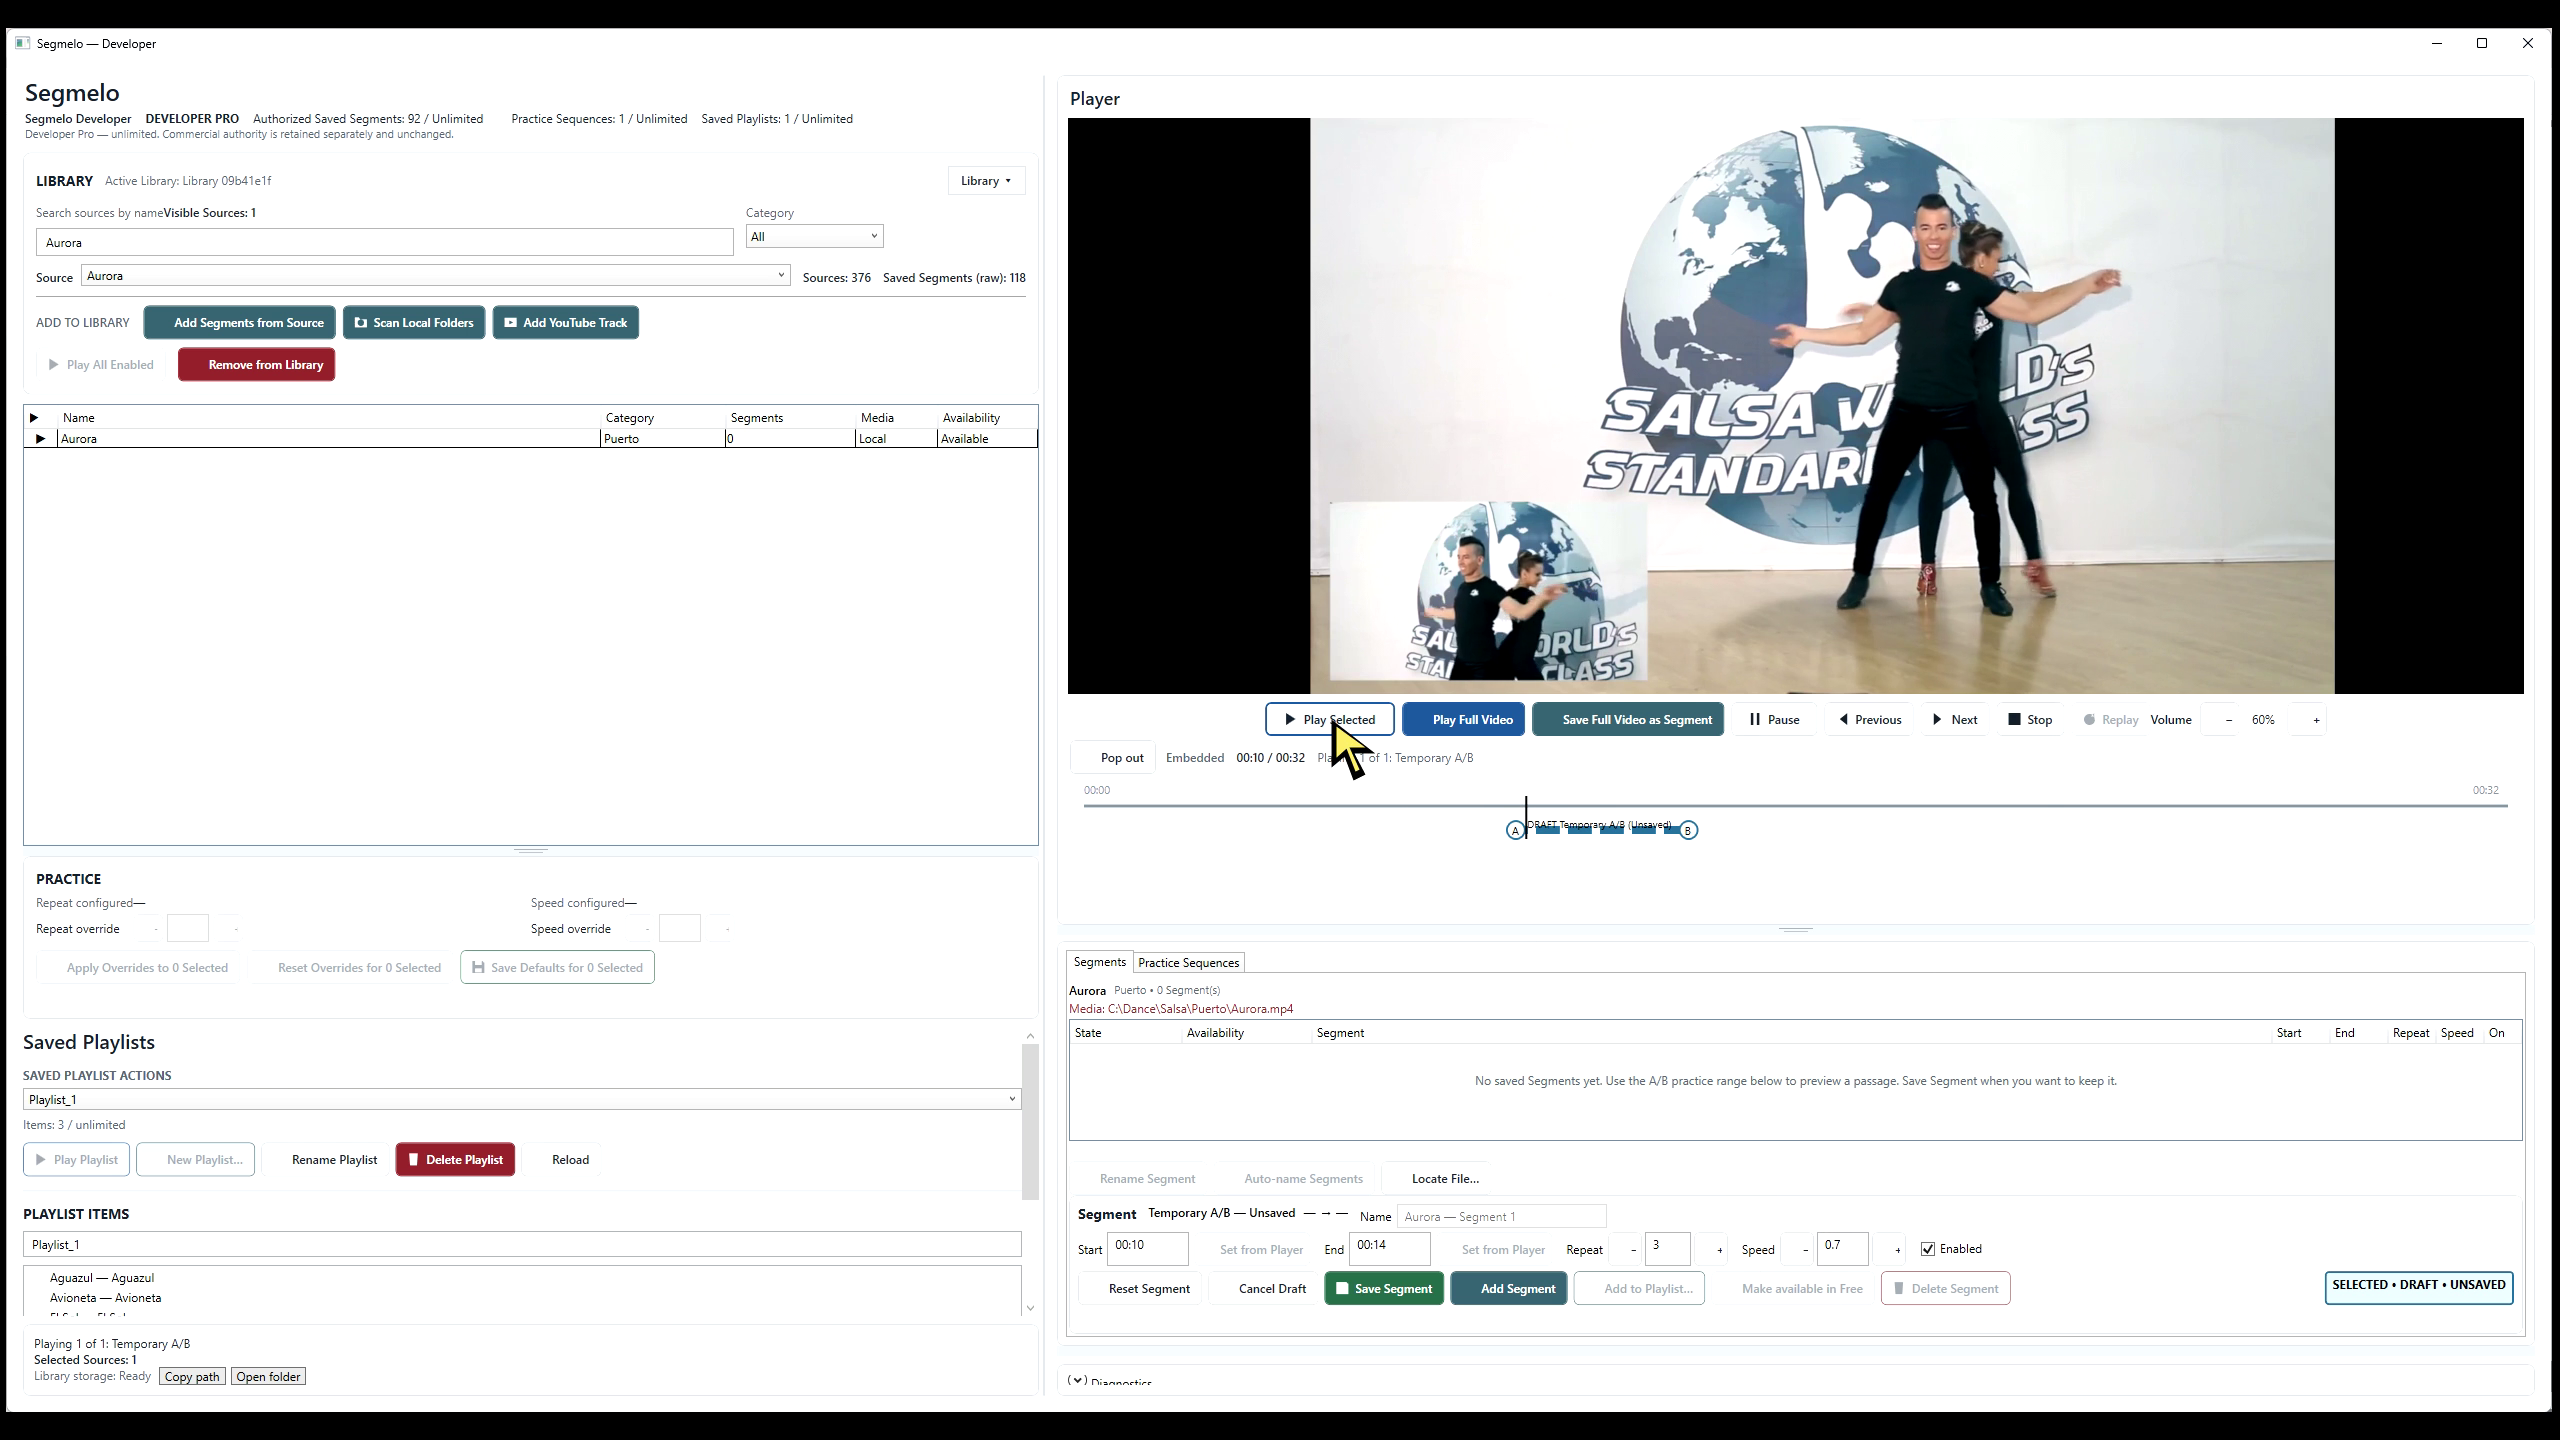Start playback with Play Full Video

1463,719
